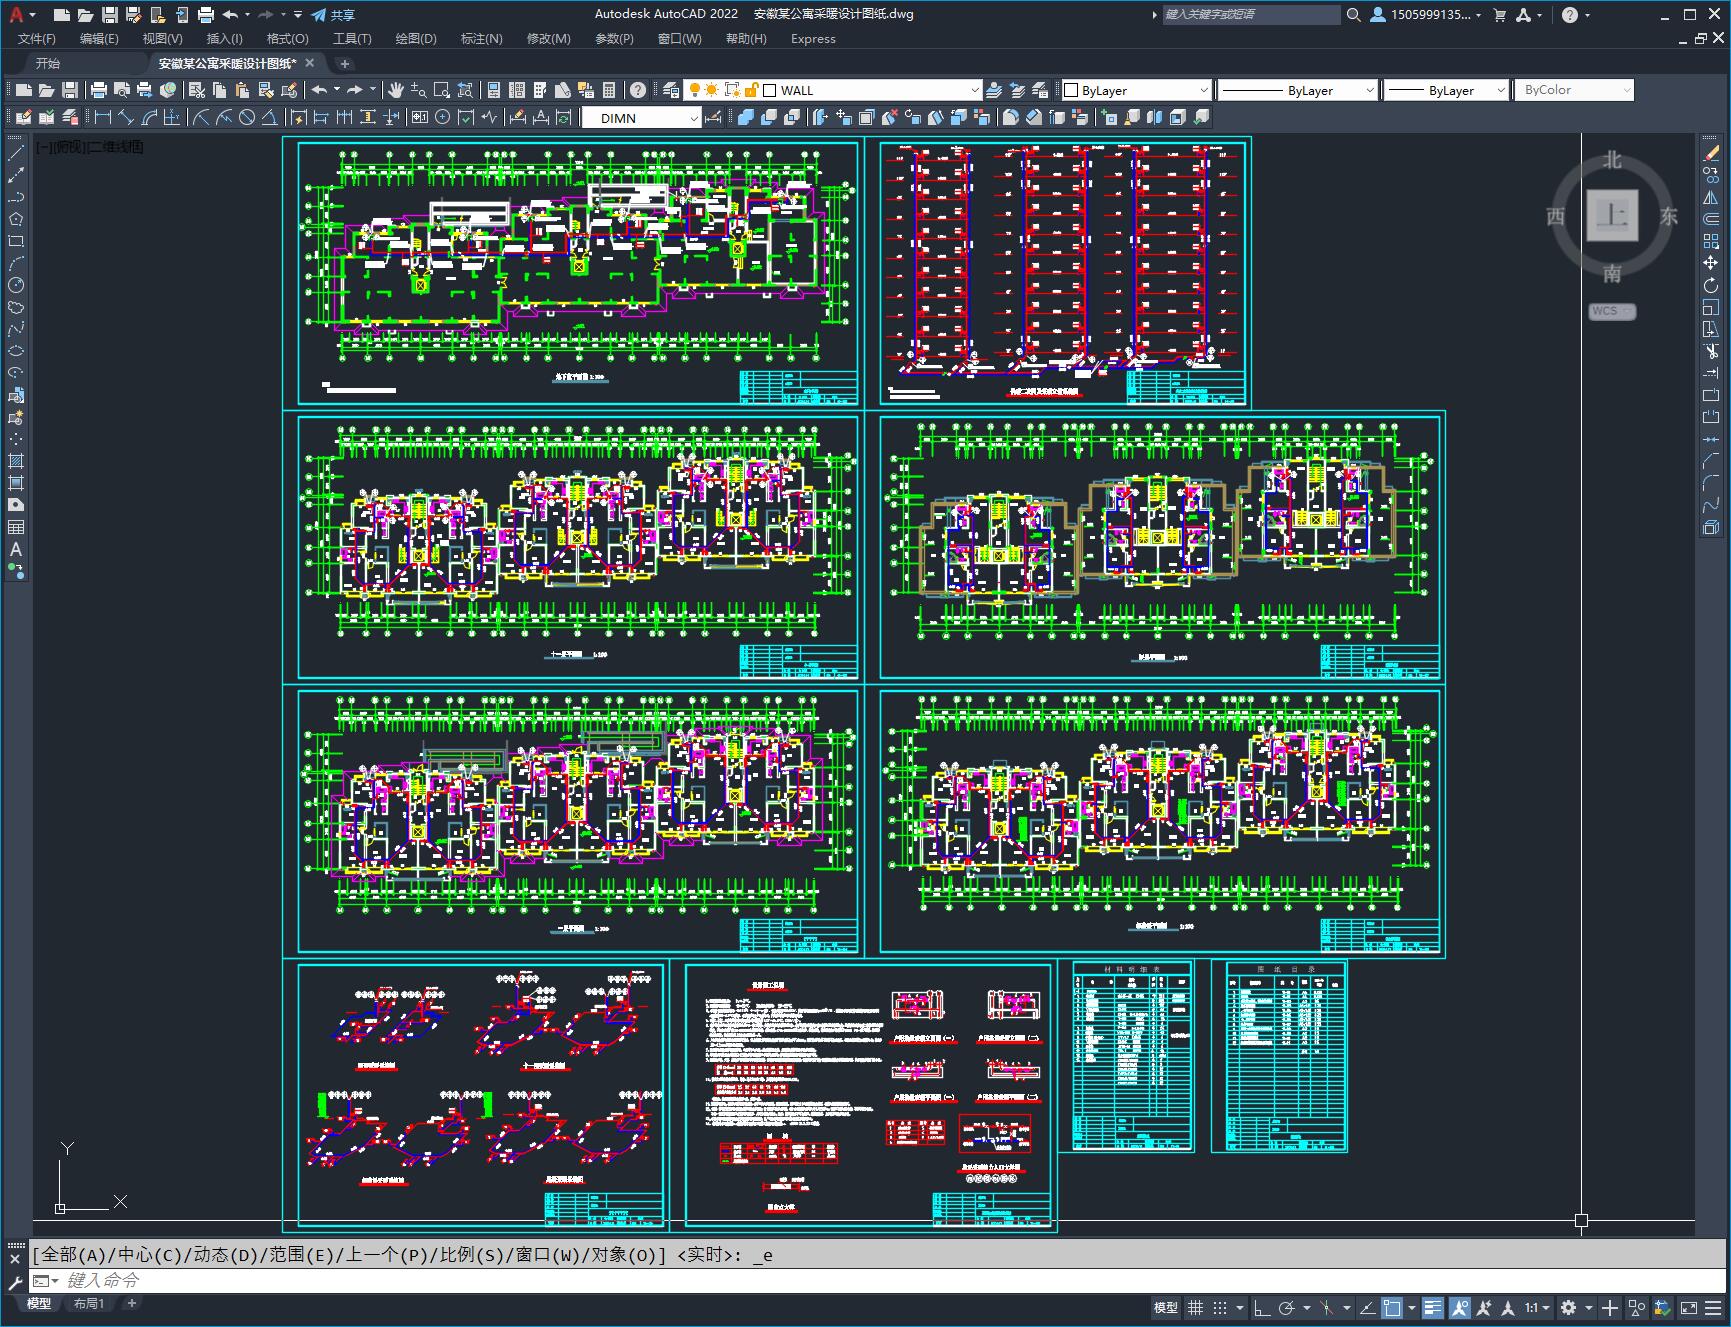Click the 上 top face of ViewCube
Screen dimensions: 1731x1327
click(x=1612, y=215)
